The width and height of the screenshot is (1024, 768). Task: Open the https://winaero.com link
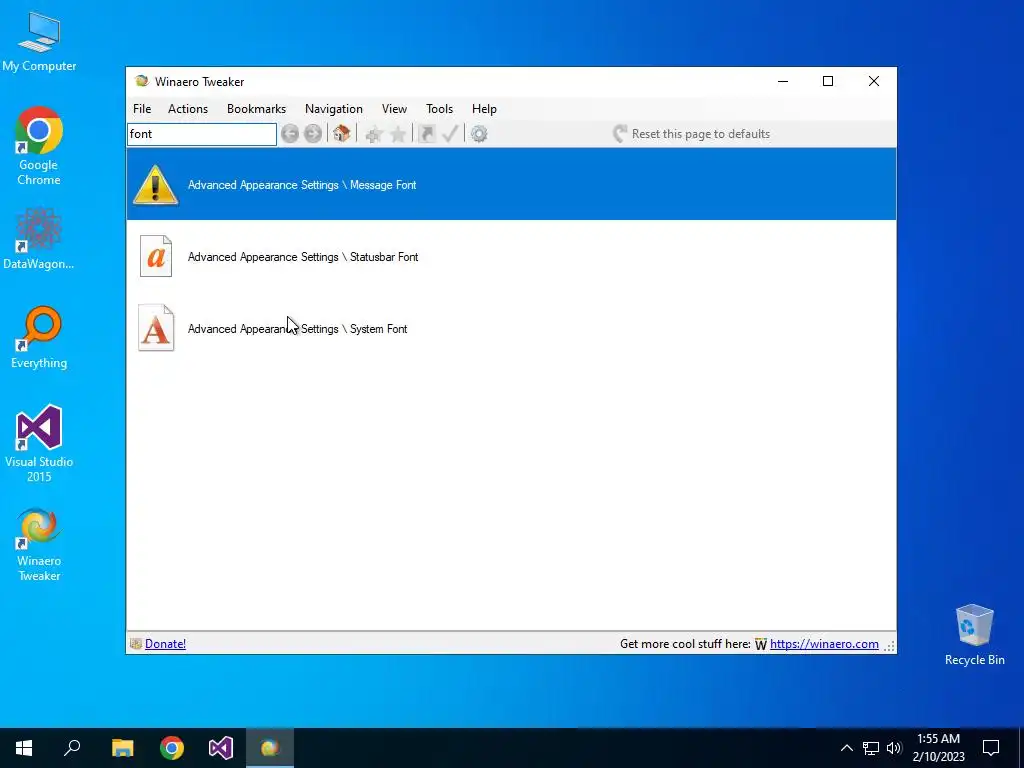pos(824,644)
